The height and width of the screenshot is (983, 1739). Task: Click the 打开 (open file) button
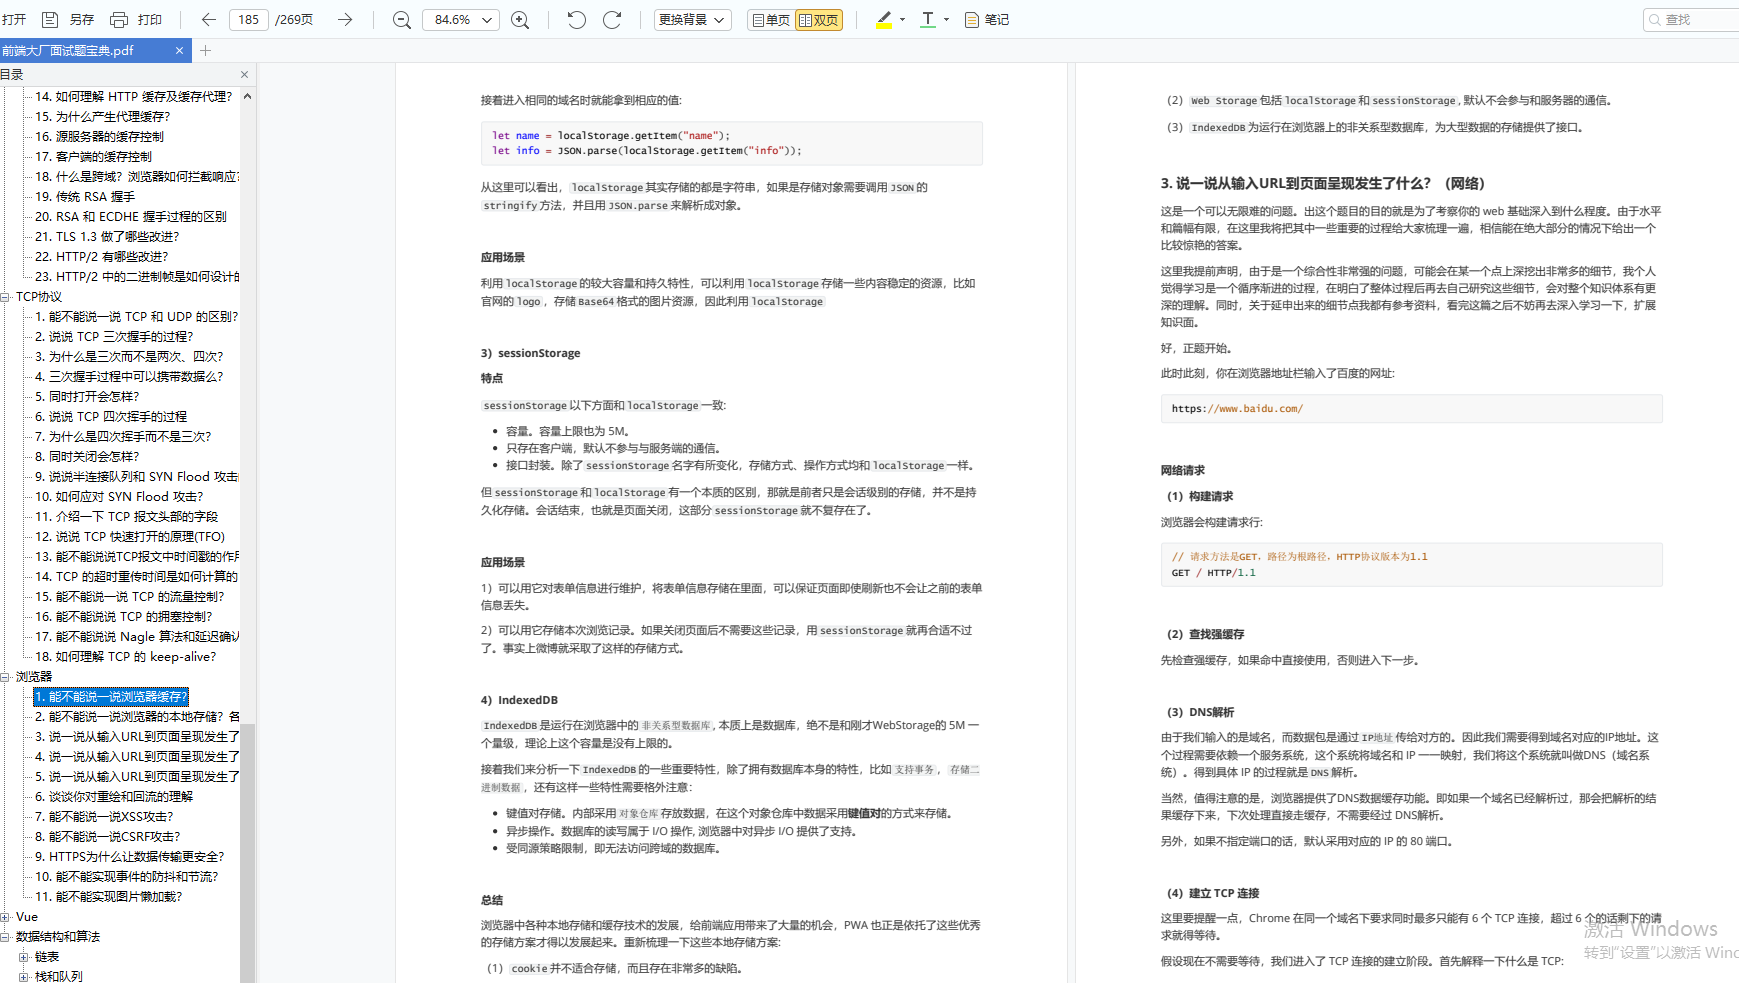(x=13, y=19)
